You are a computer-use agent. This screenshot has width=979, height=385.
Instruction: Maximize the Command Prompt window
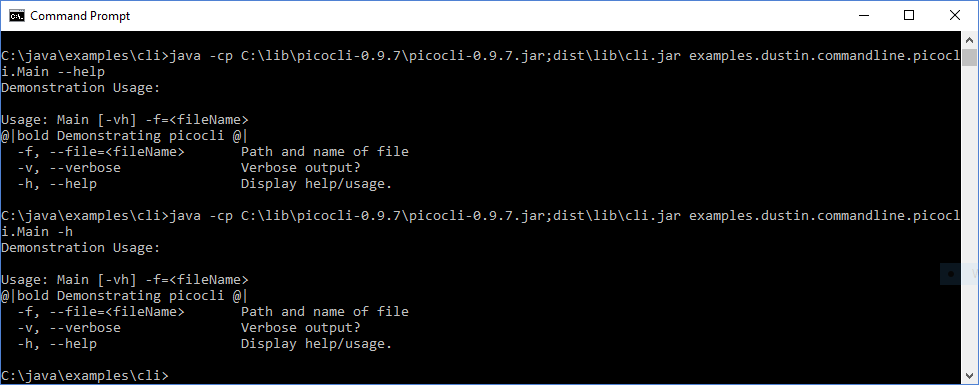[909, 16]
